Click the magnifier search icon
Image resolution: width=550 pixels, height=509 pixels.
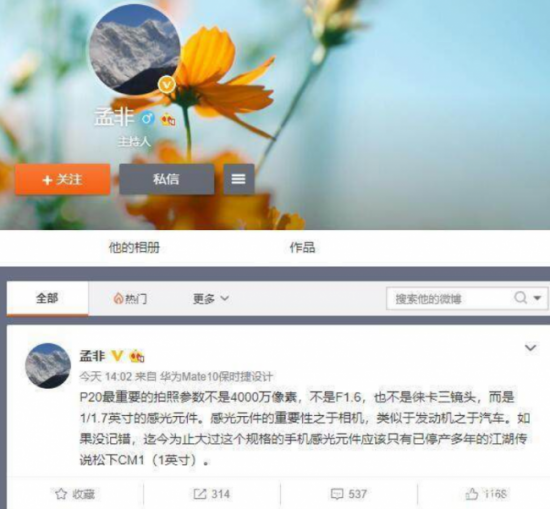(521, 298)
